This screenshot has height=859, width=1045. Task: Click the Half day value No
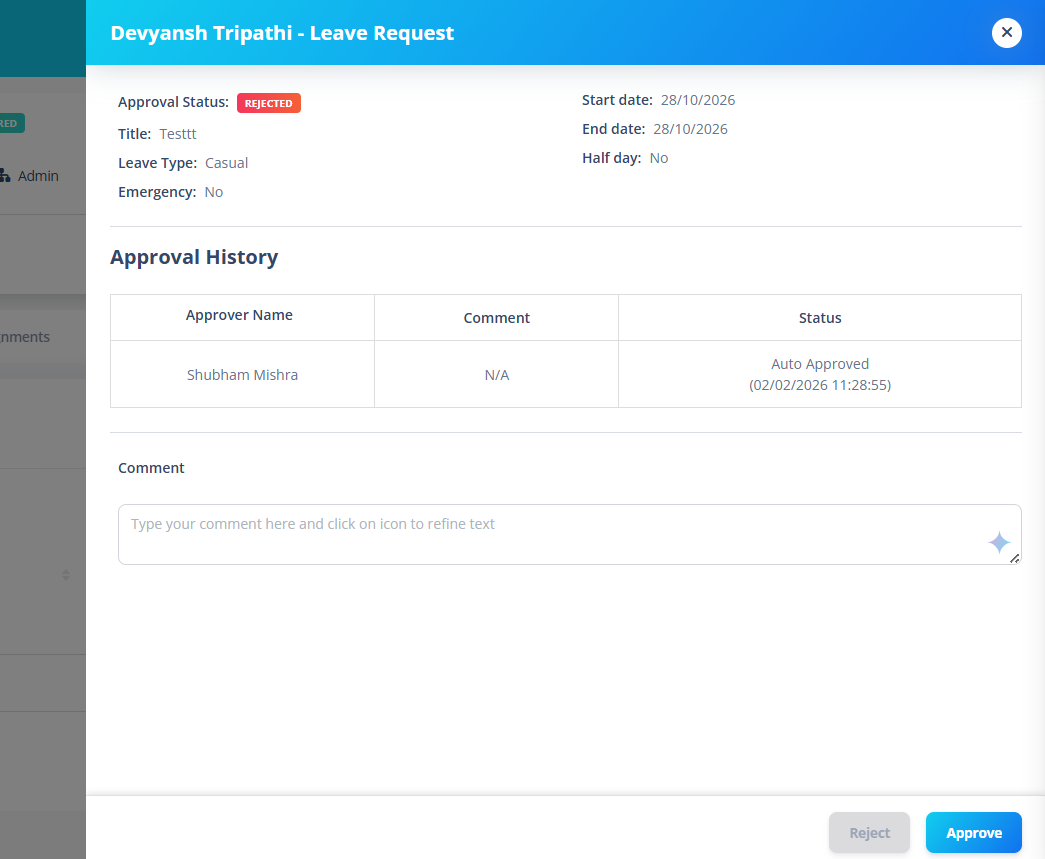658,158
